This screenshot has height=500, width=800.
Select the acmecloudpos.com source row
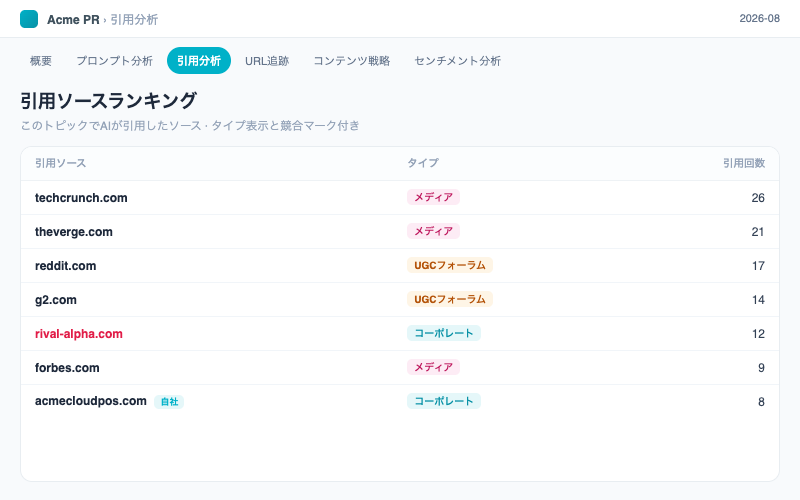pos(400,402)
